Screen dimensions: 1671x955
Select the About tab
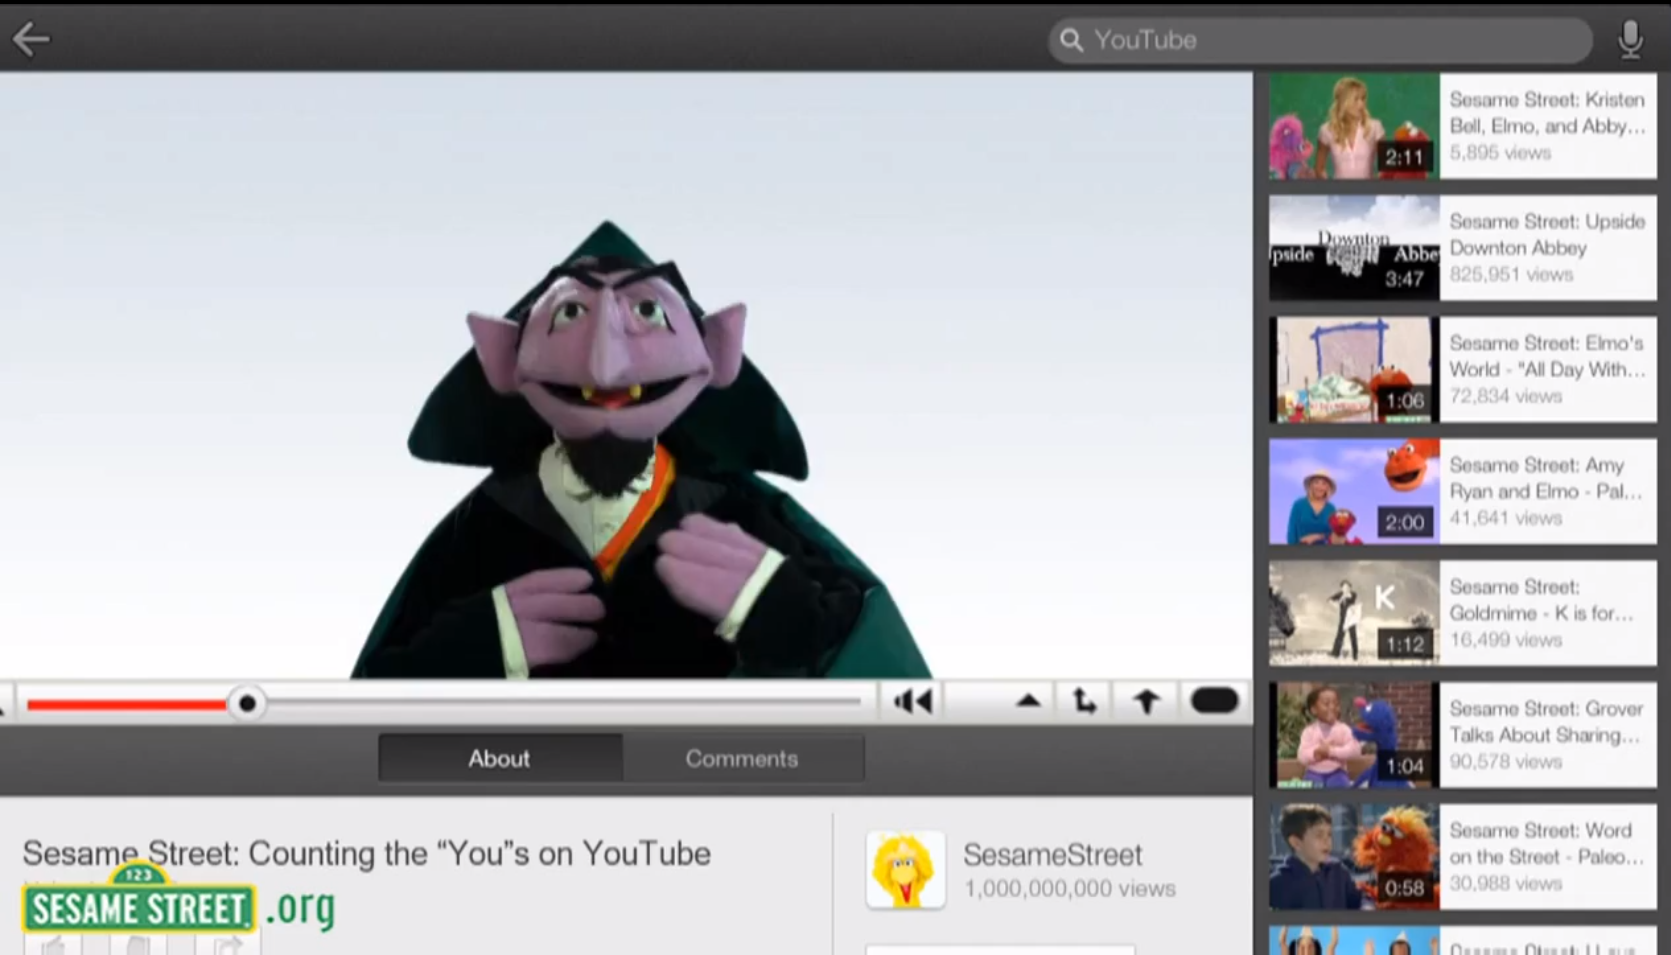coord(499,759)
